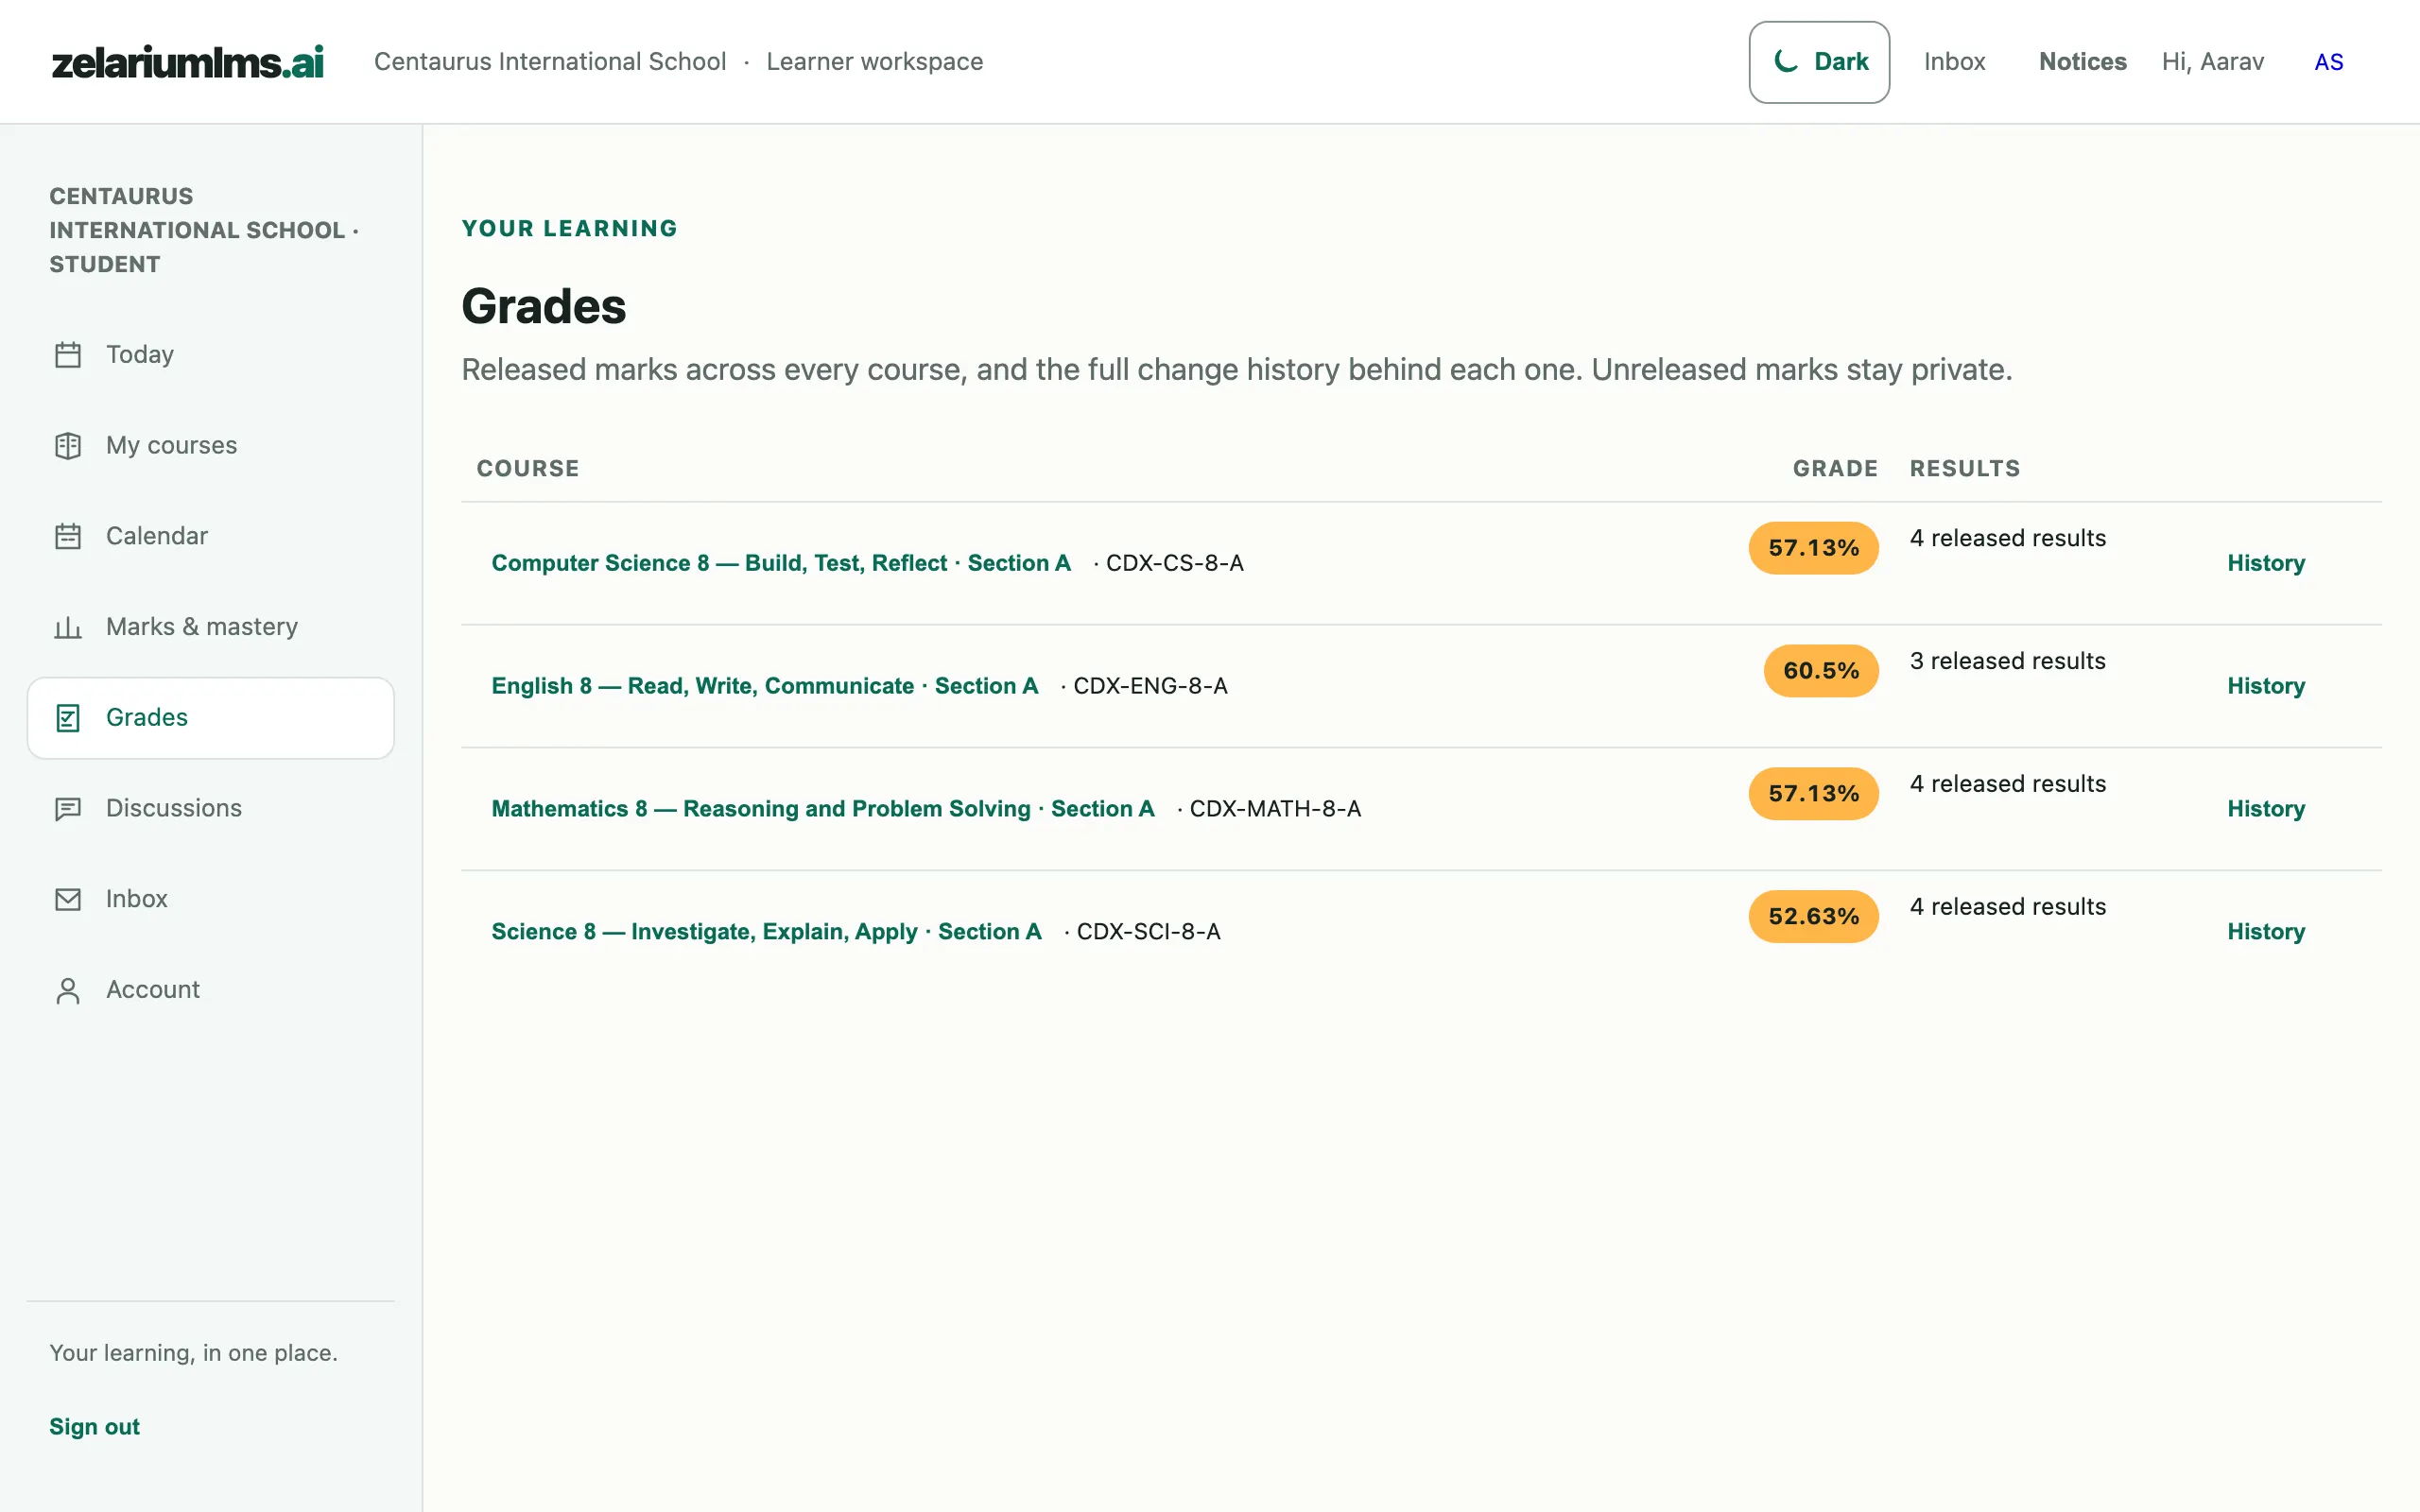Screen dimensions: 2420x1512
Task: View History for Science 8
Action: 2266,932
